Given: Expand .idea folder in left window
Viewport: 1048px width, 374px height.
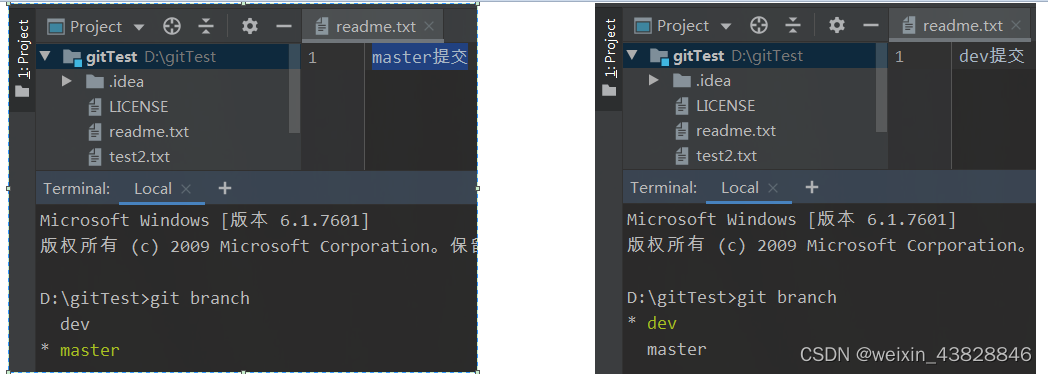Looking at the screenshot, I should coord(66,81).
